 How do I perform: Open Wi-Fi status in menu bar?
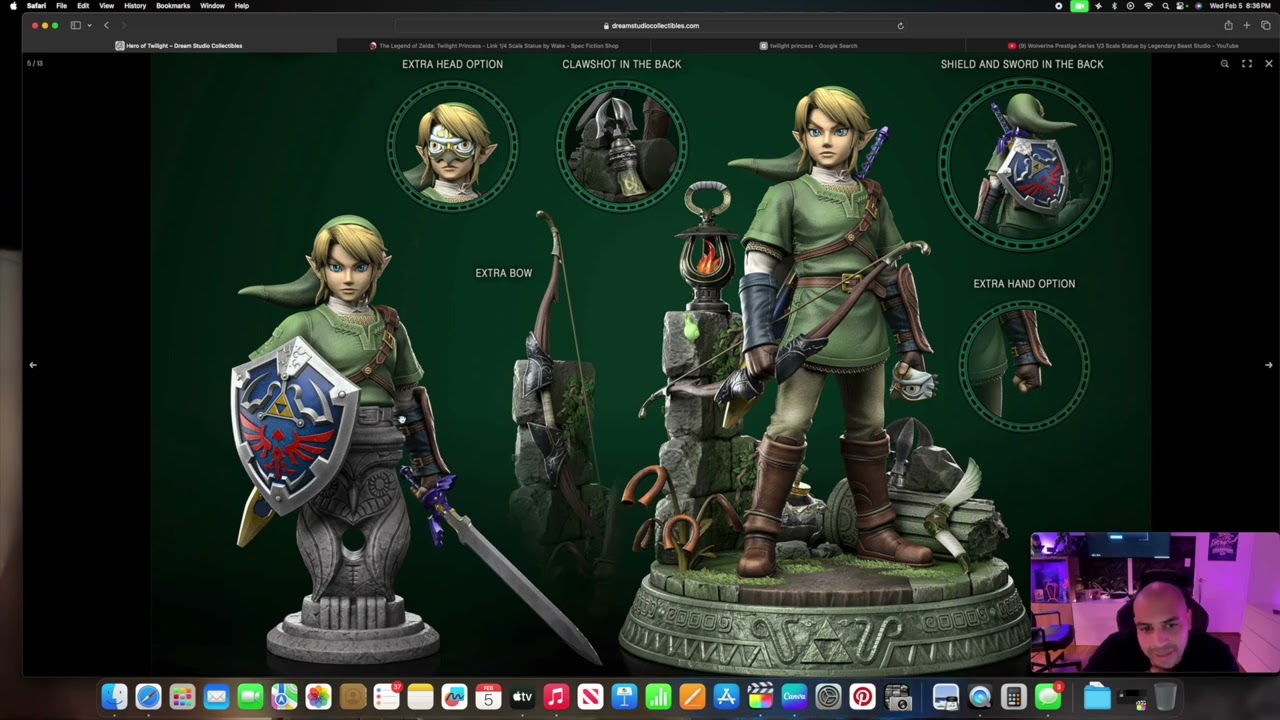[1148, 6]
